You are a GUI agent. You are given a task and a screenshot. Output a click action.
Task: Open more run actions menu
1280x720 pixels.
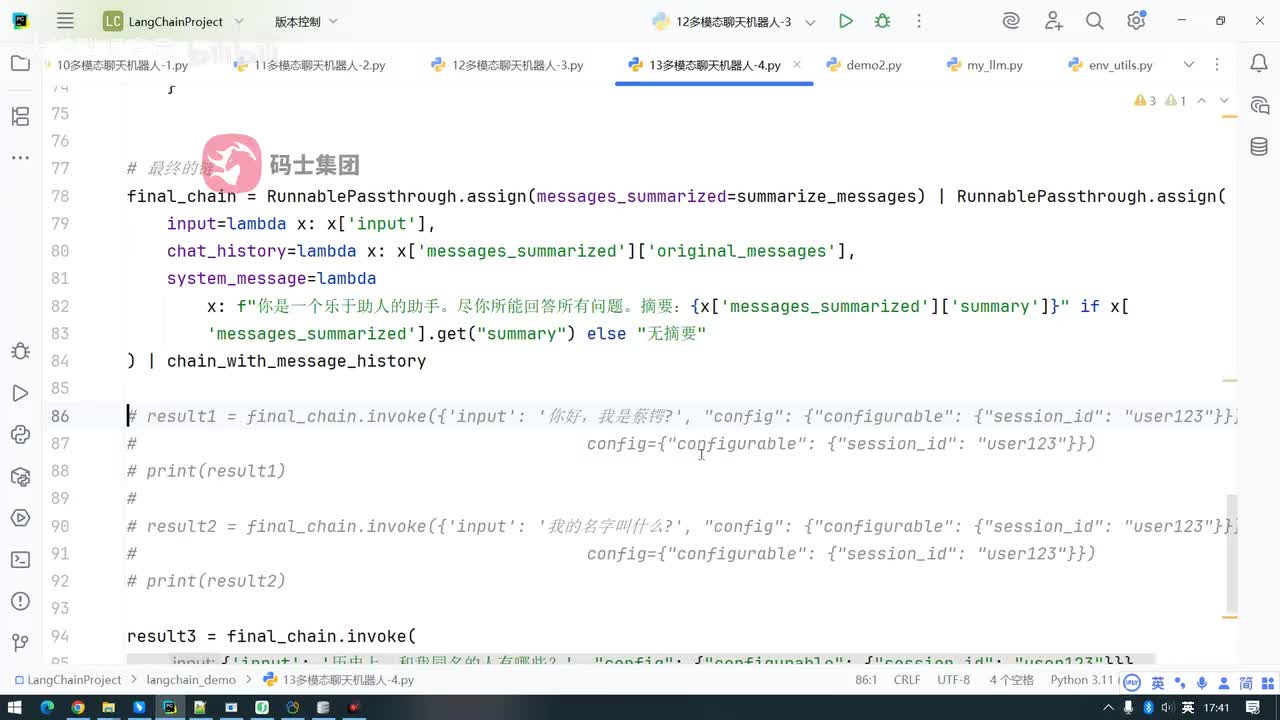[x=919, y=21]
